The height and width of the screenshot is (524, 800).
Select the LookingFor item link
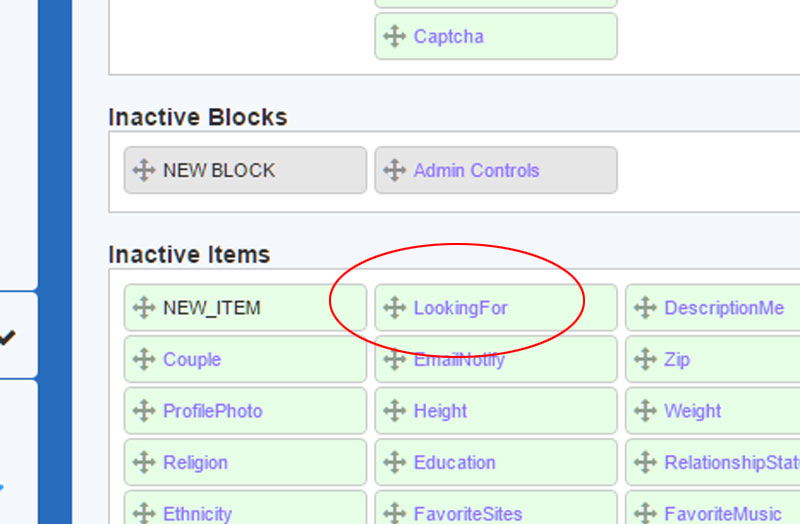coord(460,308)
